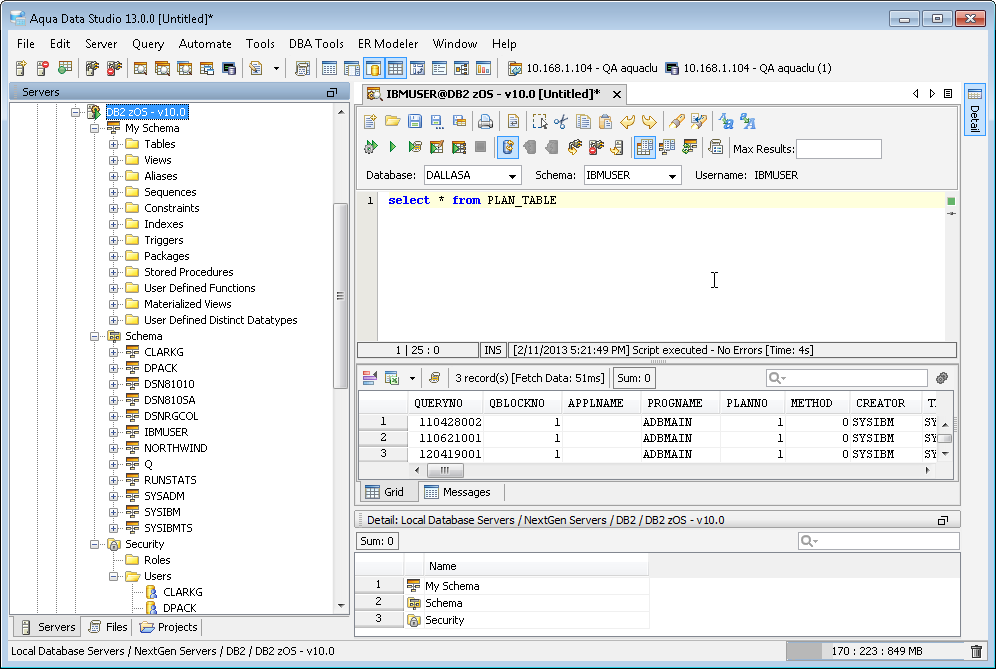Click the convert to lowercase icon
The image size is (996, 669).
(726, 121)
